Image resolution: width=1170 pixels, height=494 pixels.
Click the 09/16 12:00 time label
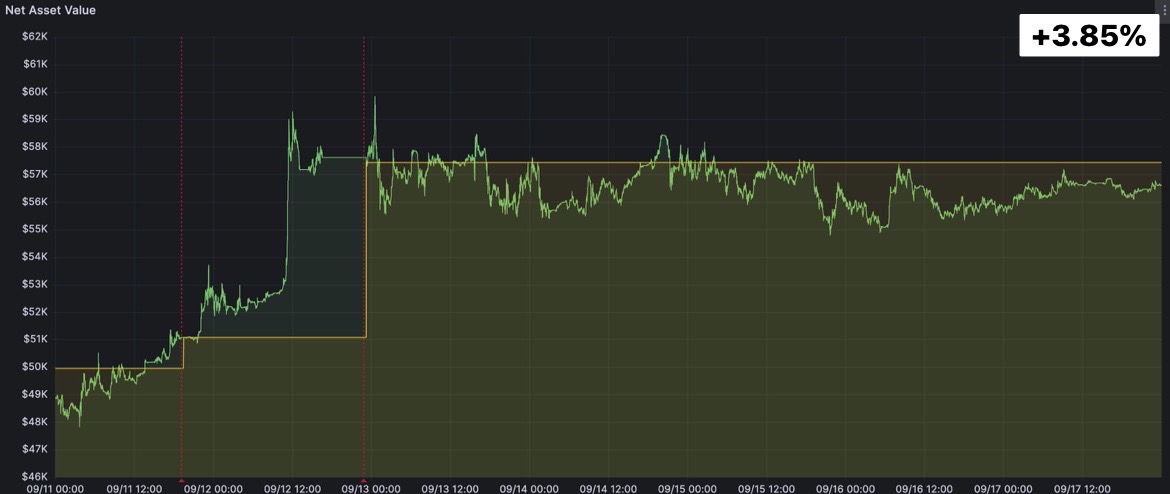(924, 489)
